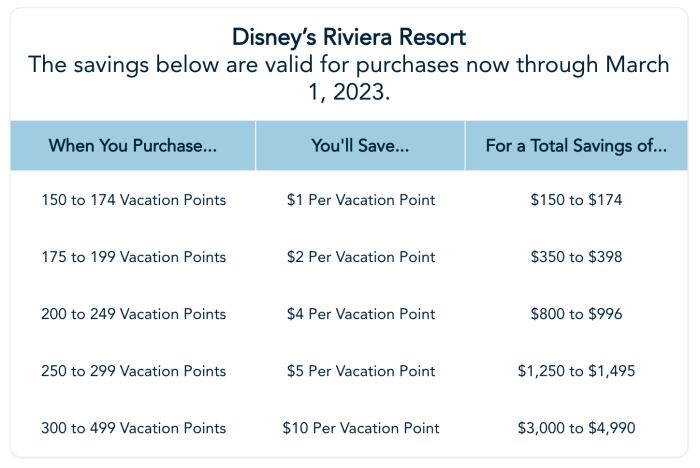Click the "300 to 499 Vacation Points" cell
This screenshot has width=700, height=468.
coord(133,428)
